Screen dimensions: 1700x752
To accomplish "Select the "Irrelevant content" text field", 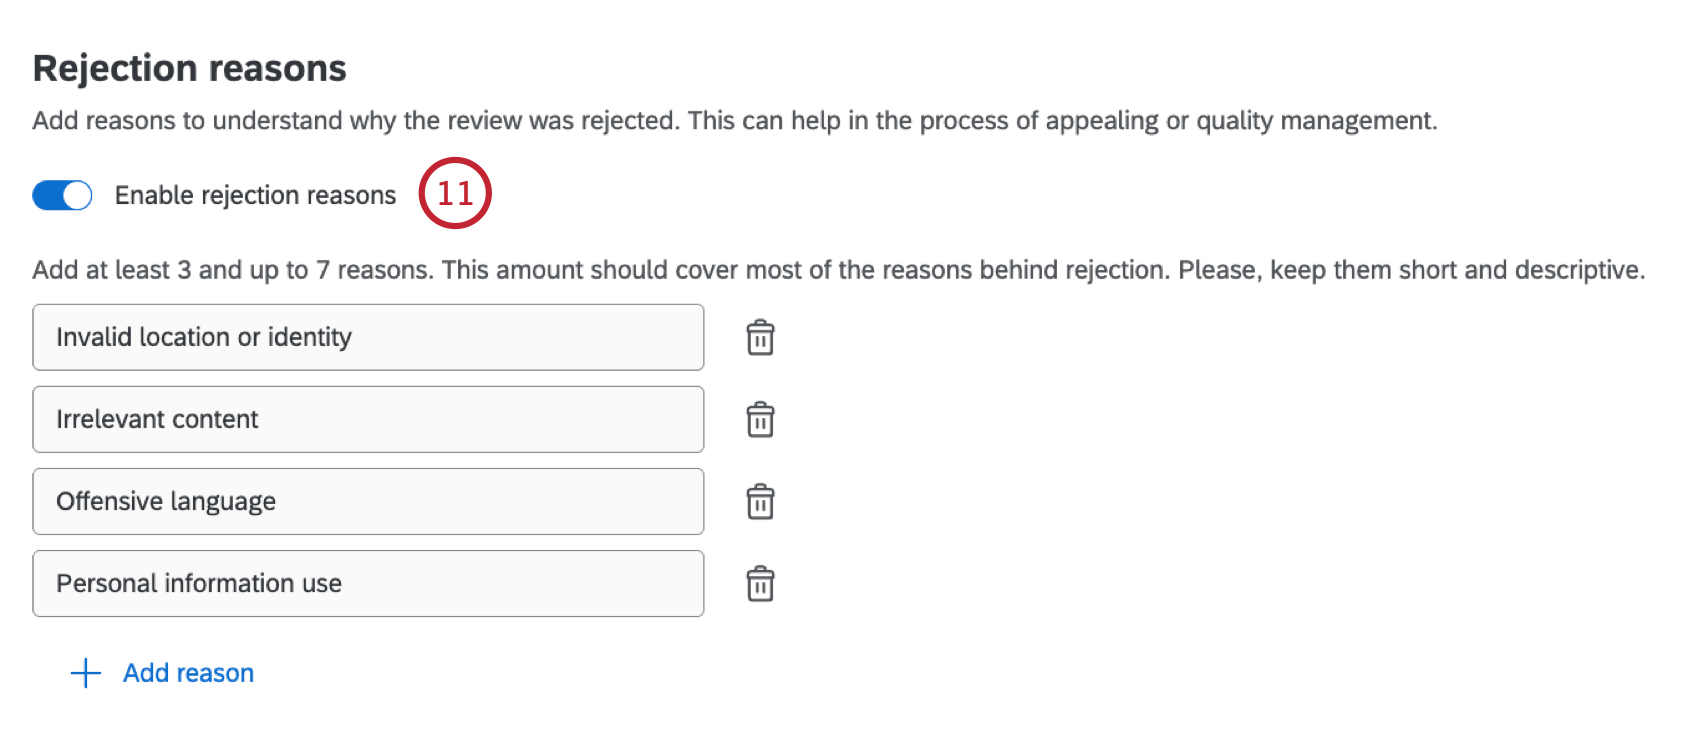I will click(x=368, y=420).
